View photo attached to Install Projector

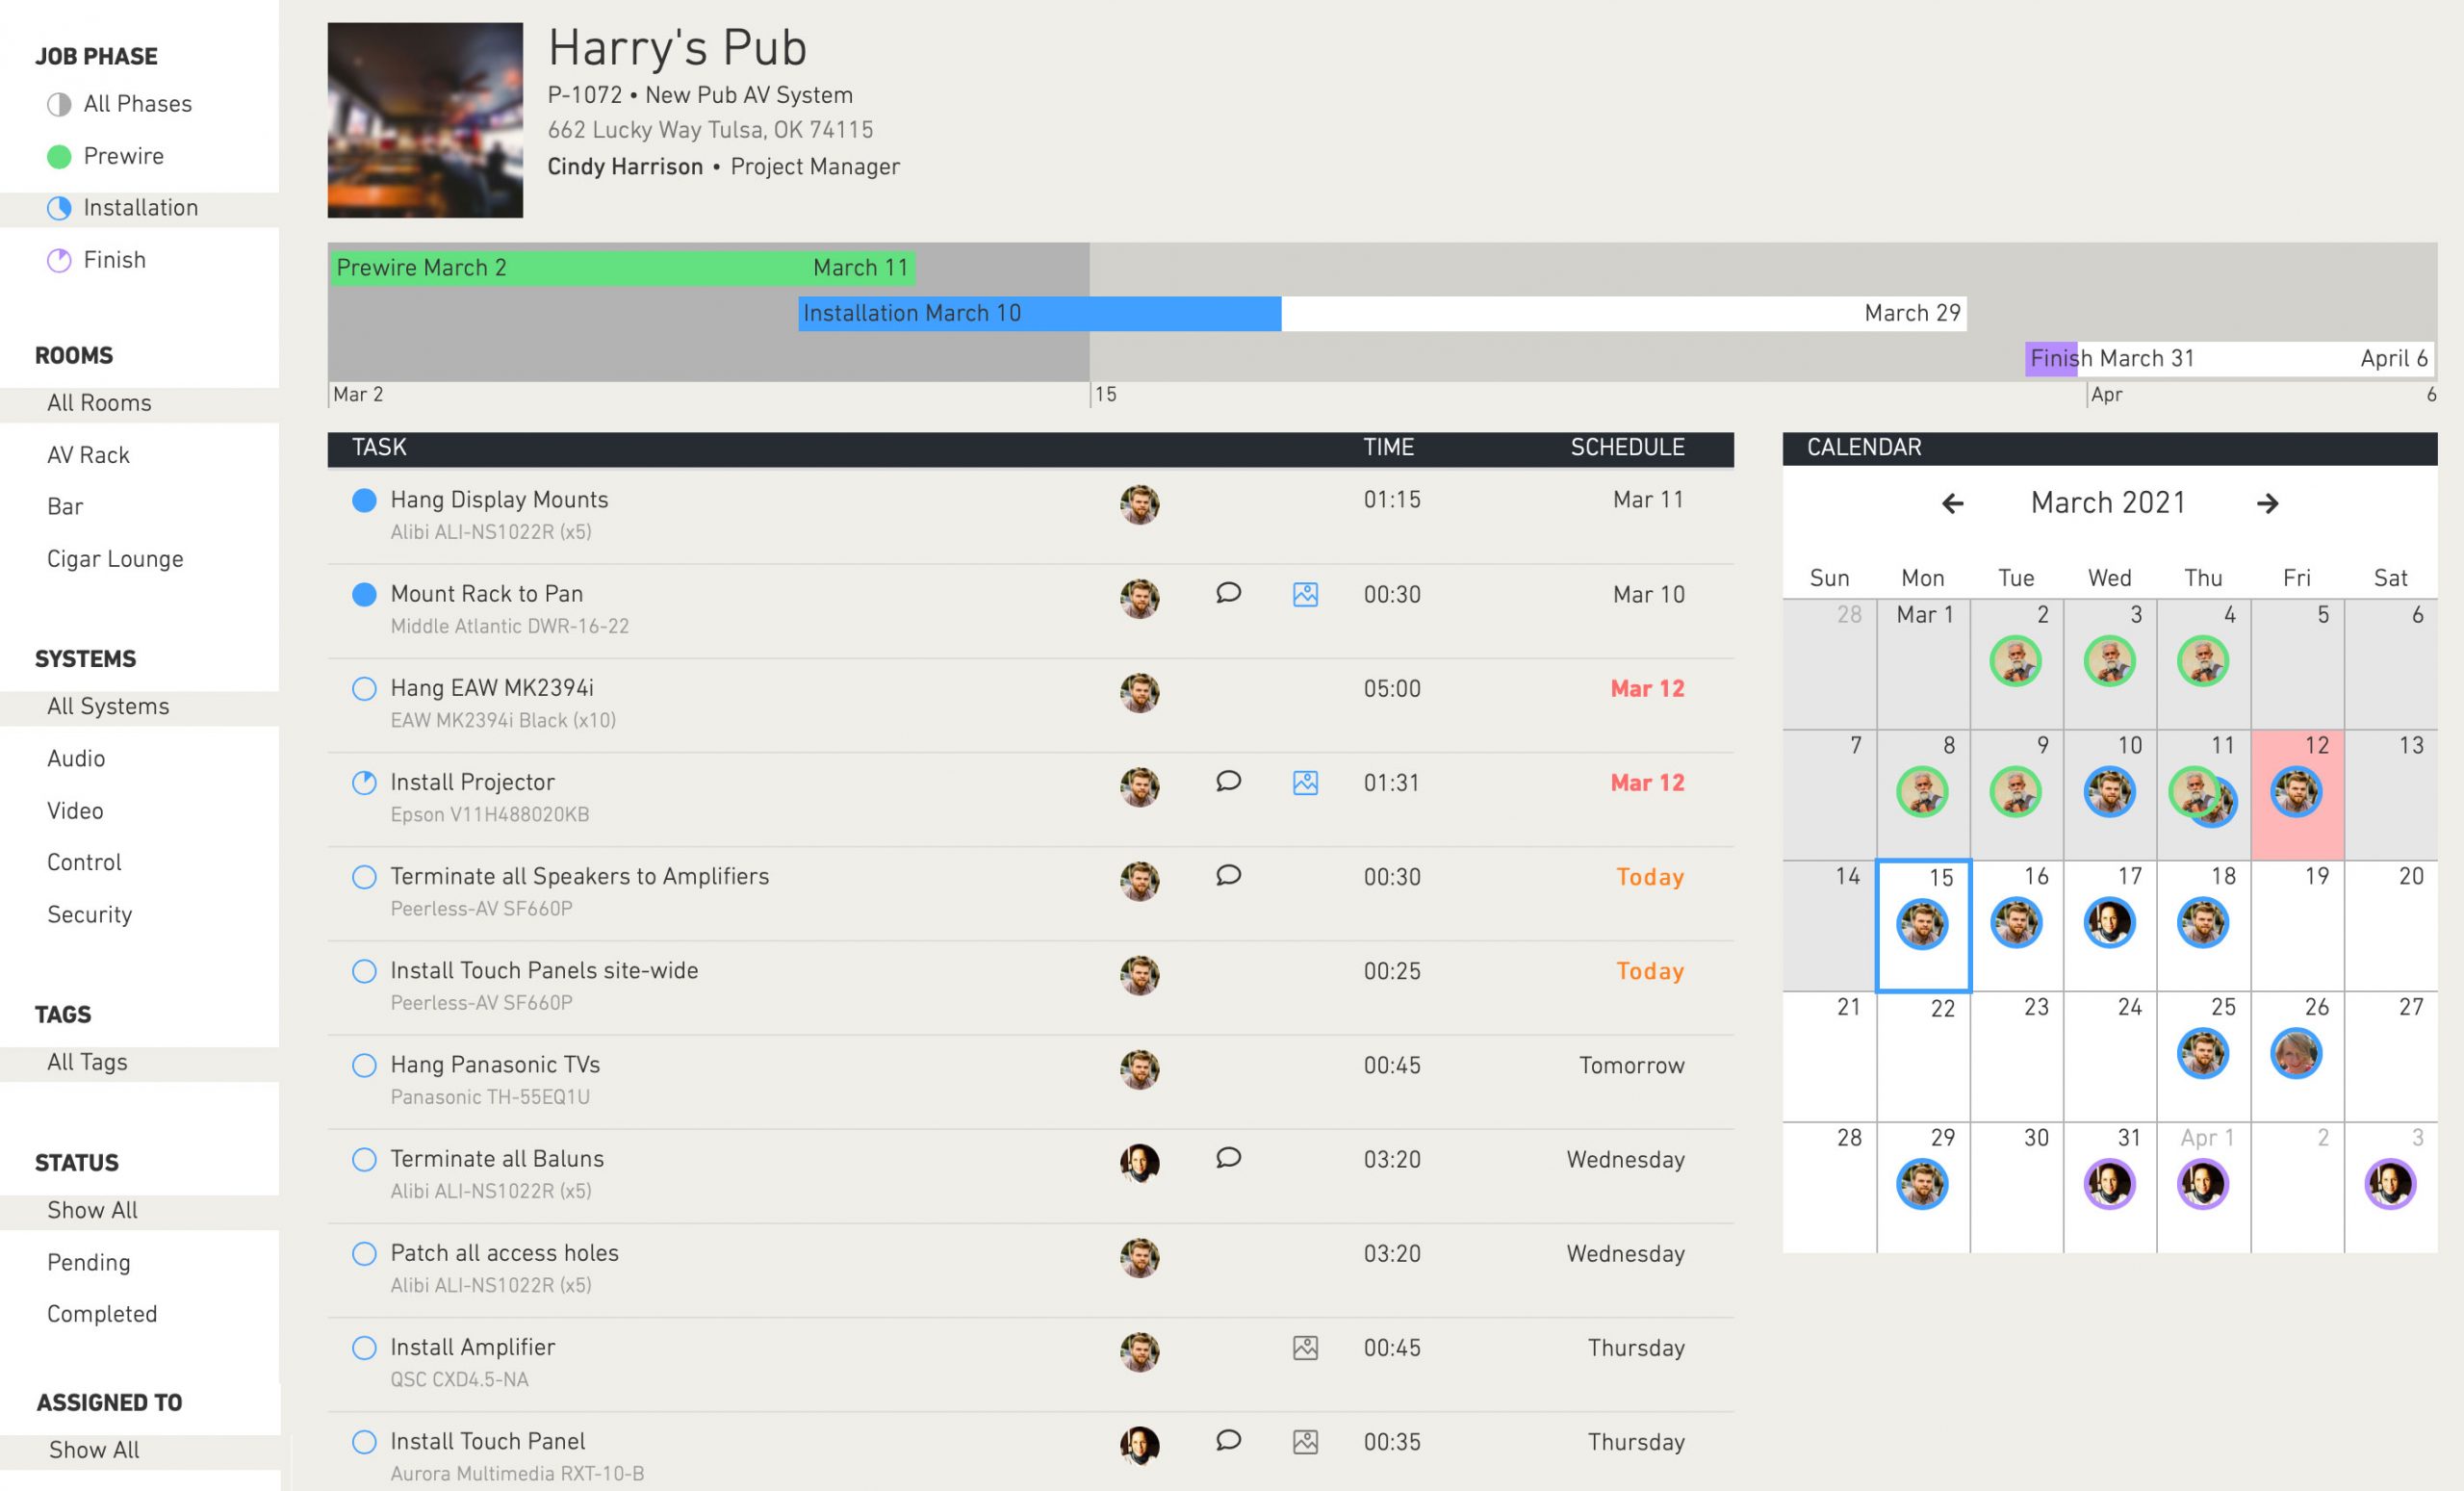pos(1305,782)
